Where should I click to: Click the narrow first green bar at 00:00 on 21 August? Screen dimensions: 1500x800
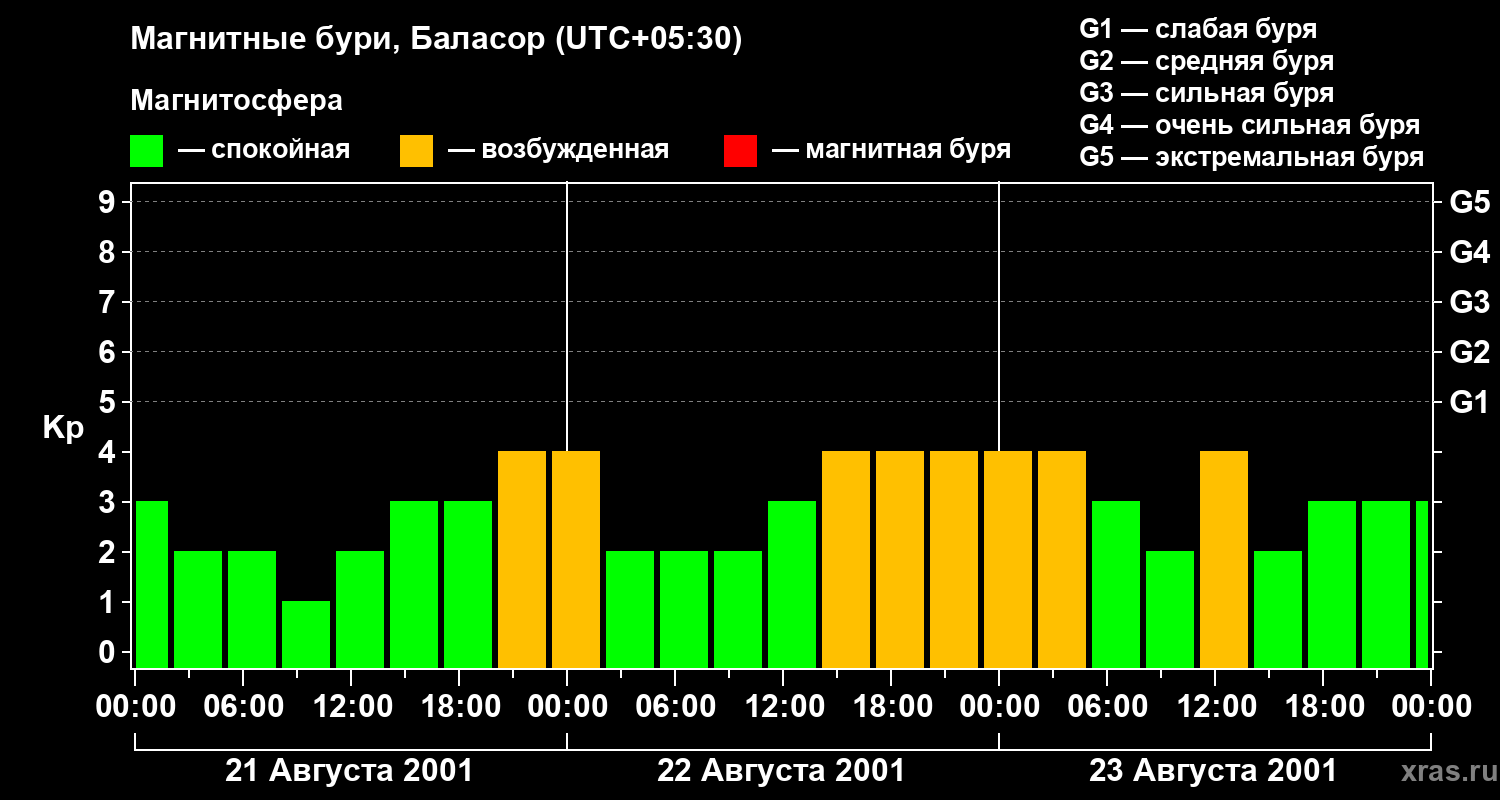pos(152,584)
